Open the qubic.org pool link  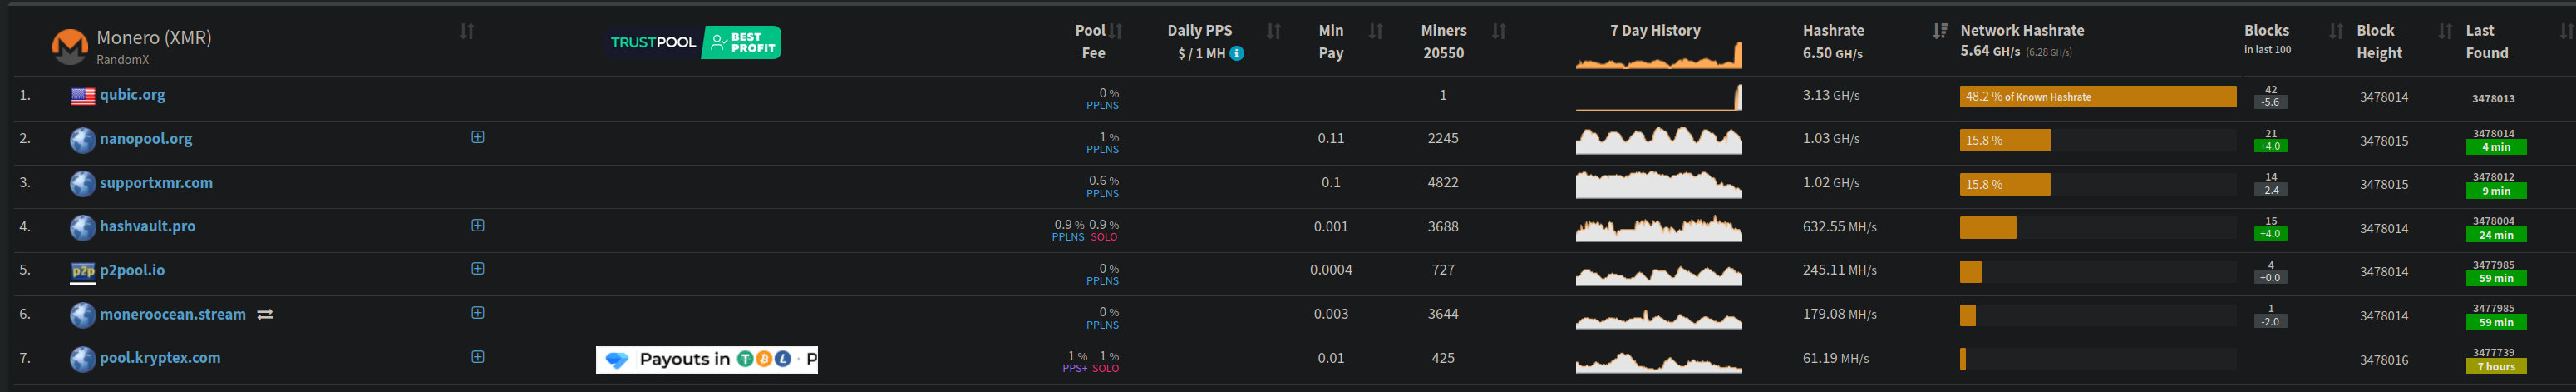[133, 95]
